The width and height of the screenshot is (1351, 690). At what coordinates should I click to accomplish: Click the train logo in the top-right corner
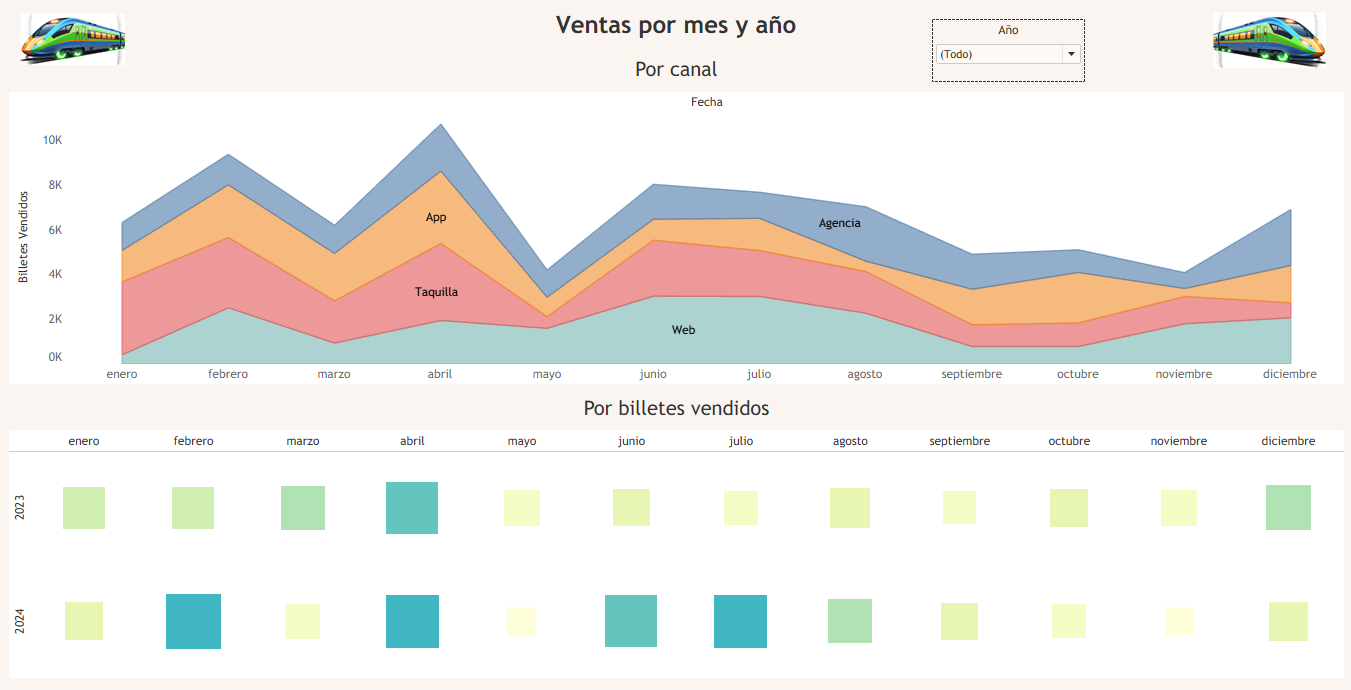1269,40
